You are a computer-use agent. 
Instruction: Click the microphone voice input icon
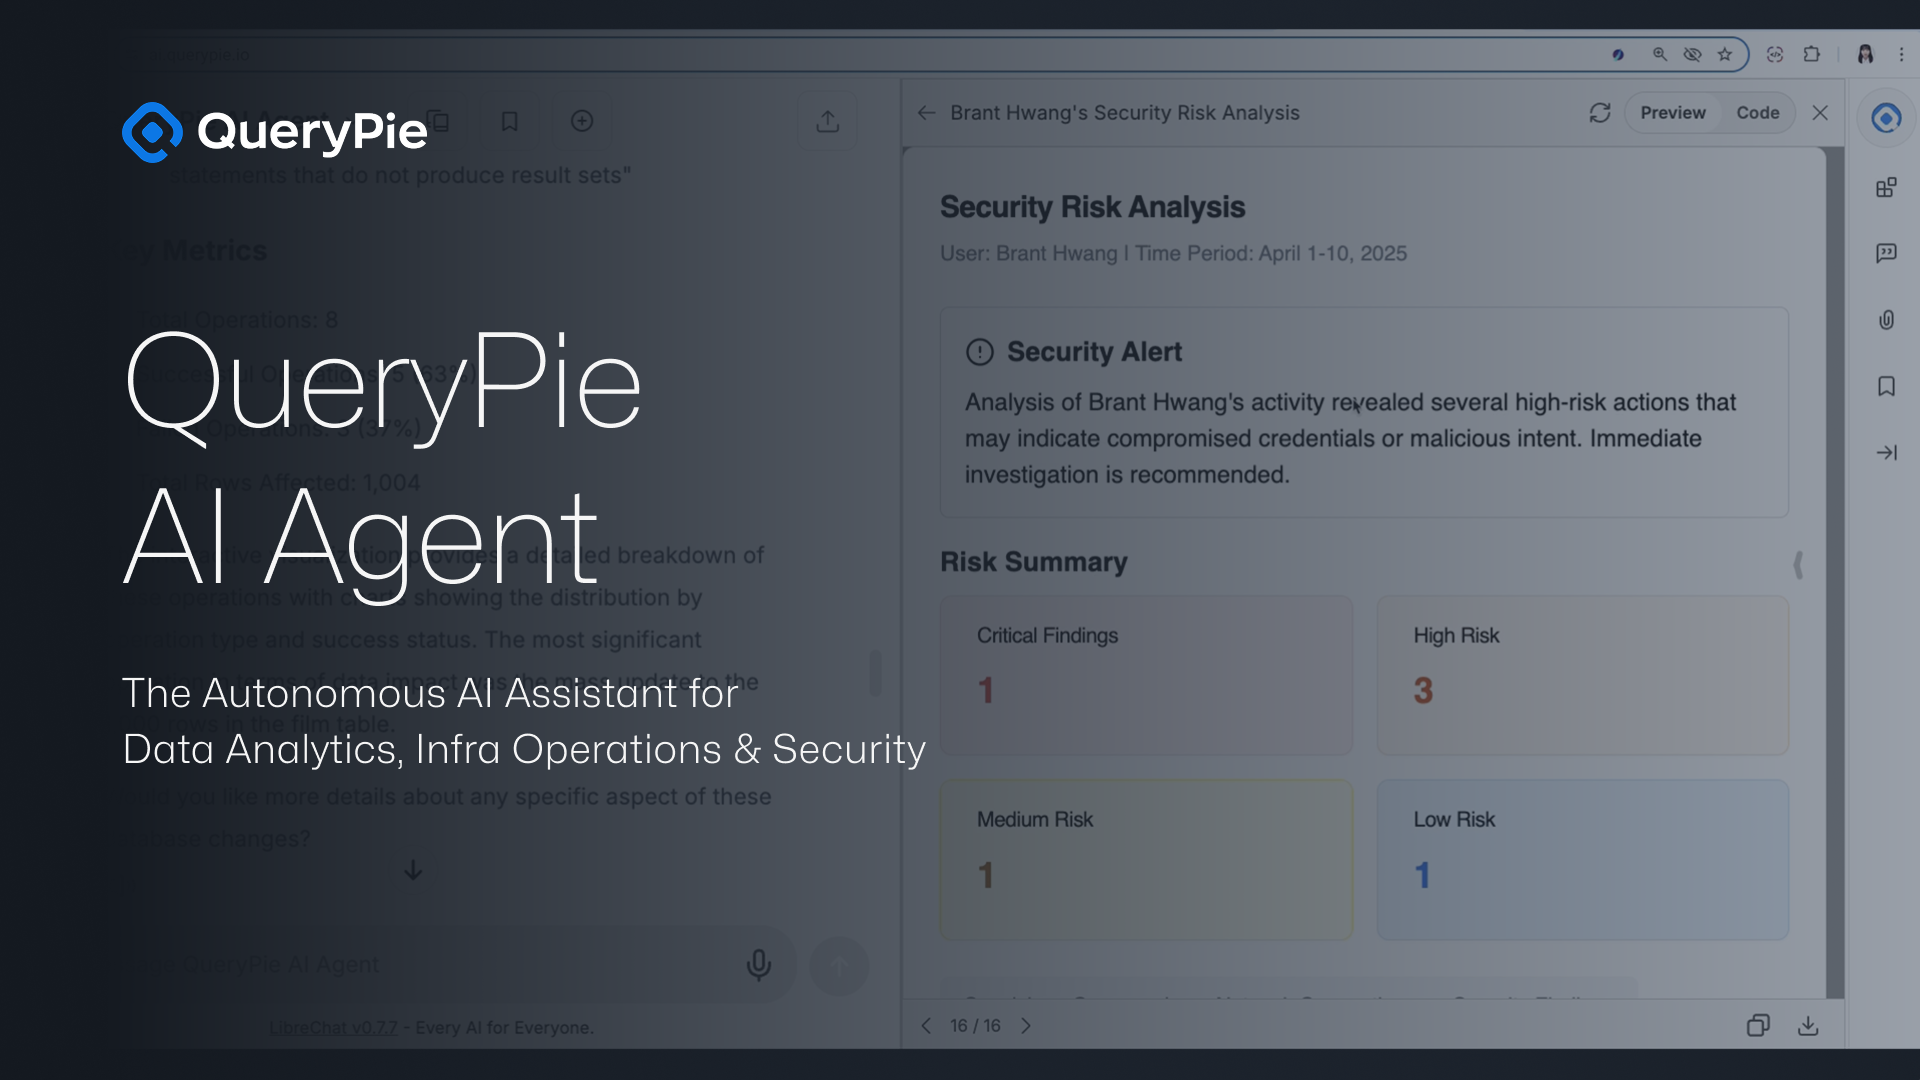coord(759,964)
